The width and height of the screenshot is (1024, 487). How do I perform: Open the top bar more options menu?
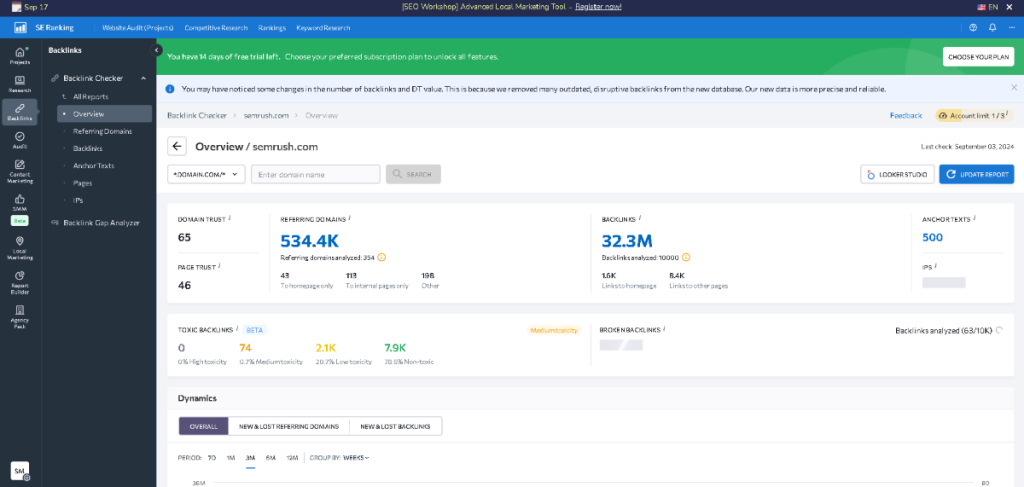[1011, 27]
